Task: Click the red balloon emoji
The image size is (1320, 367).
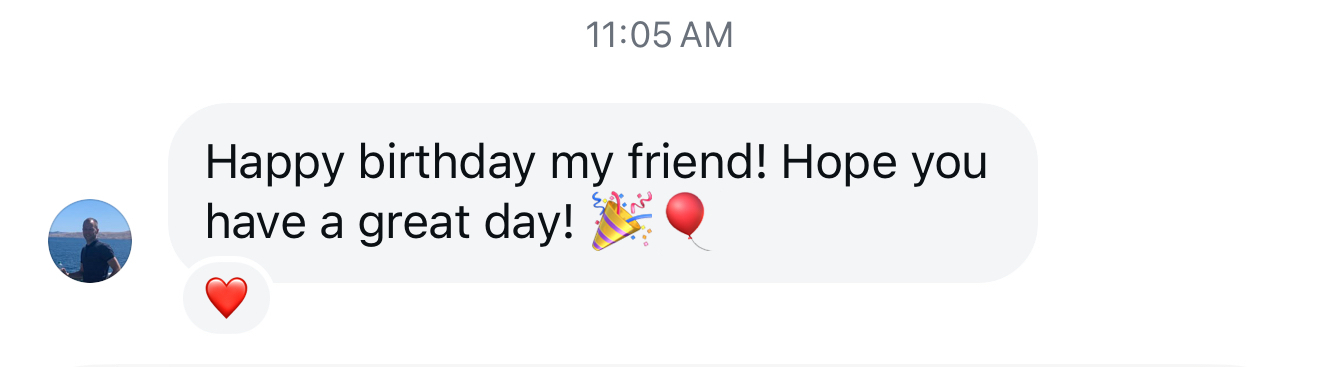Action: tap(686, 221)
